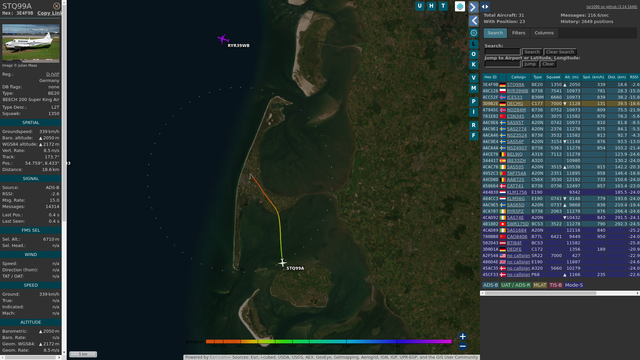Click the F map button
The height and width of the screenshot is (360, 640).
(x=473, y=136)
